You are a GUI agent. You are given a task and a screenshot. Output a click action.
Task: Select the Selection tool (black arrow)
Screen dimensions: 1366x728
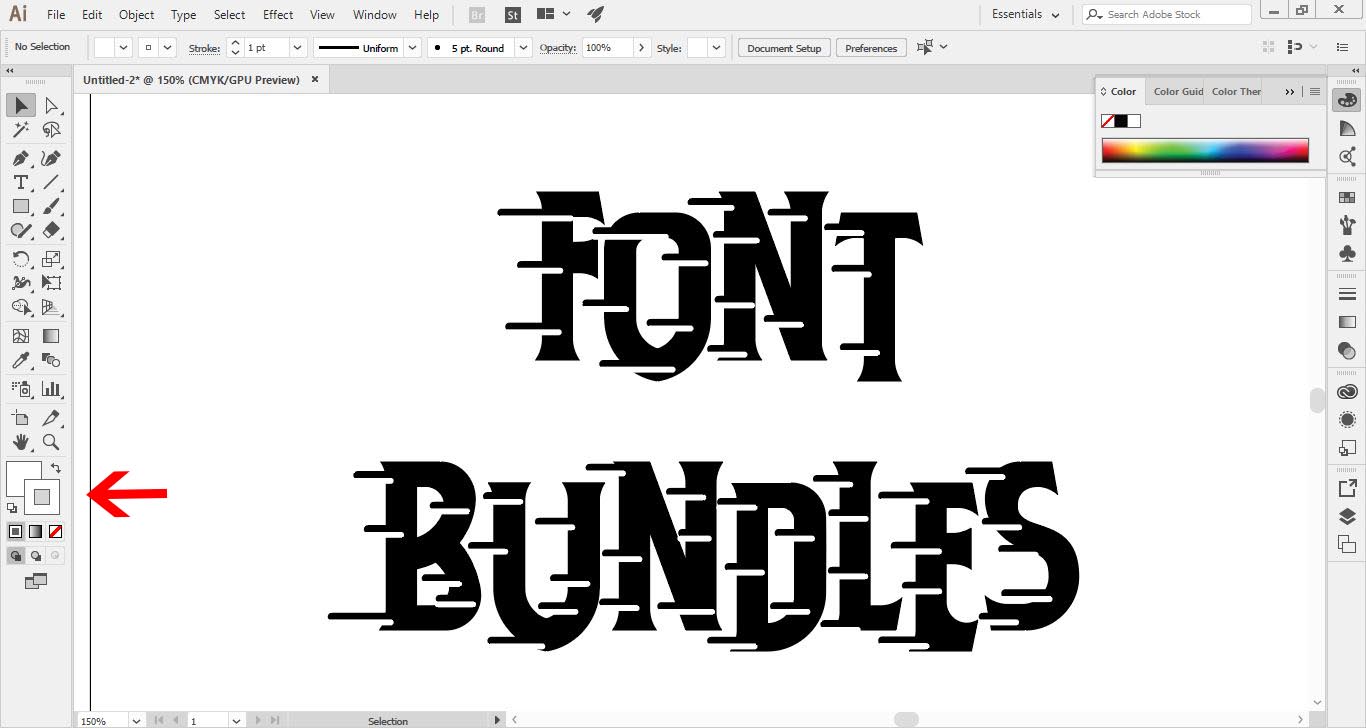pos(21,105)
